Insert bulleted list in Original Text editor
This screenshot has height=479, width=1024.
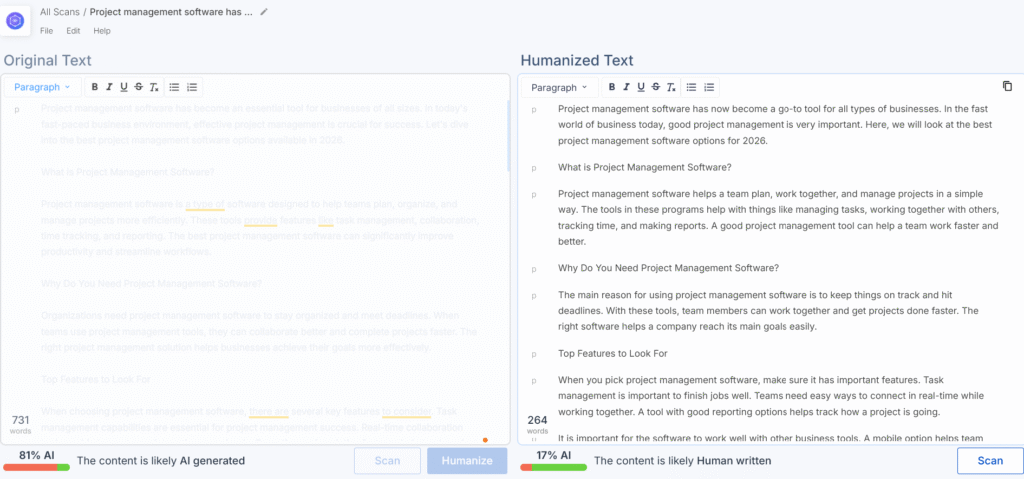174,87
